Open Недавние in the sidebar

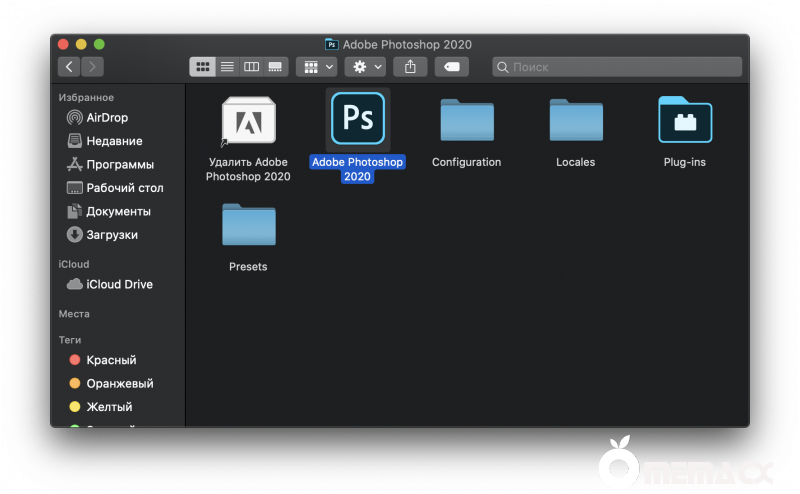click(105, 141)
